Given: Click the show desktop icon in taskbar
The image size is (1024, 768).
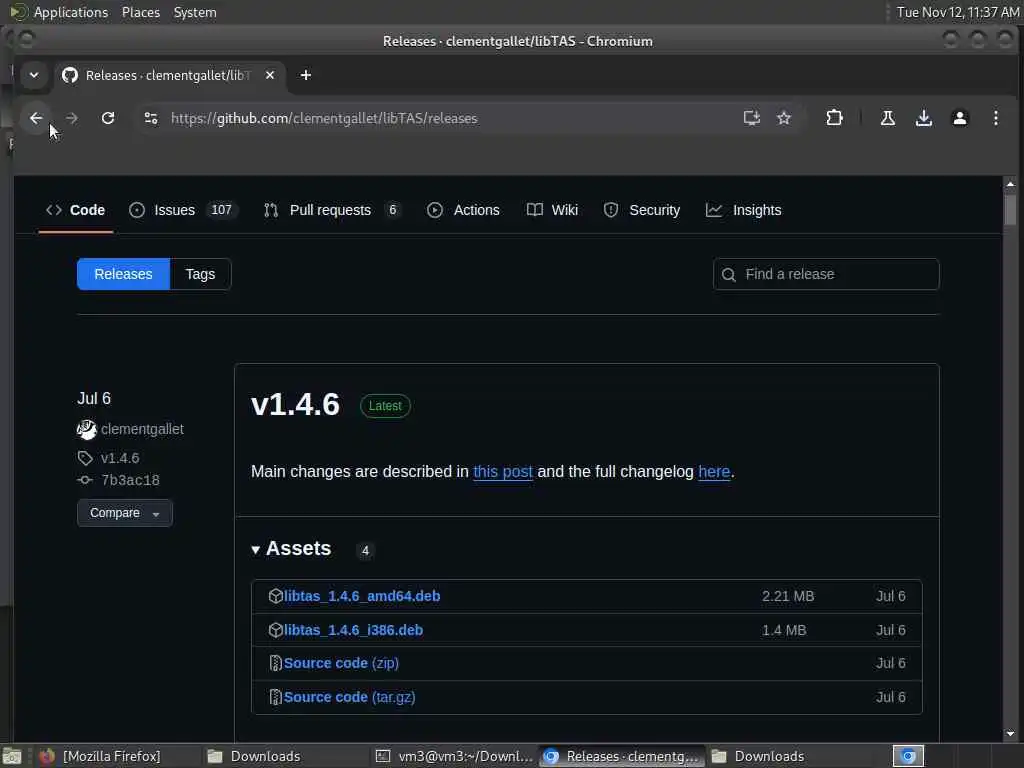Looking at the screenshot, I should point(12,756).
